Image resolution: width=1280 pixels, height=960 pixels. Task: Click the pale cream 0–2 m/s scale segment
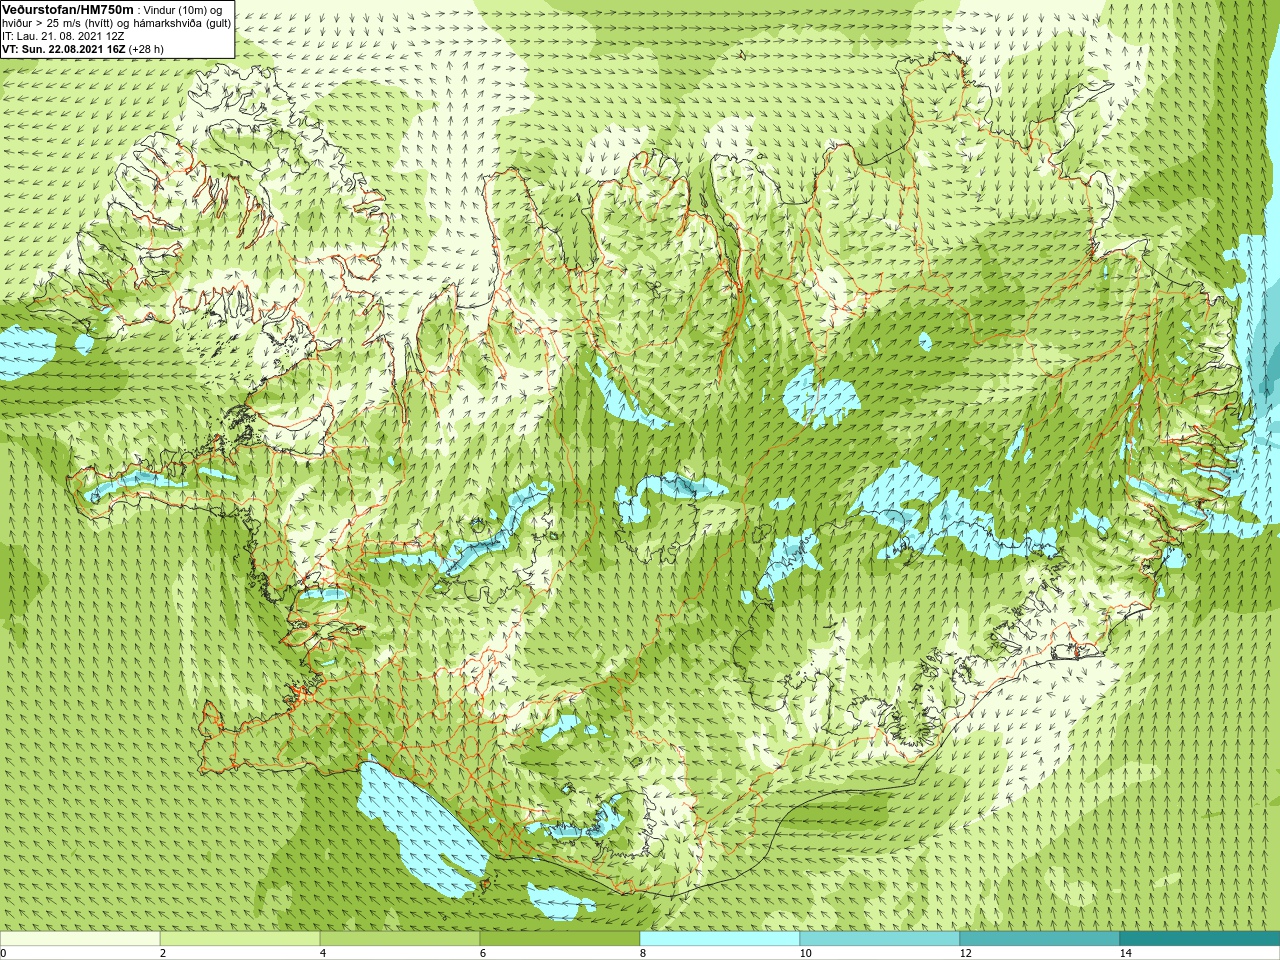click(x=80, y=939)
